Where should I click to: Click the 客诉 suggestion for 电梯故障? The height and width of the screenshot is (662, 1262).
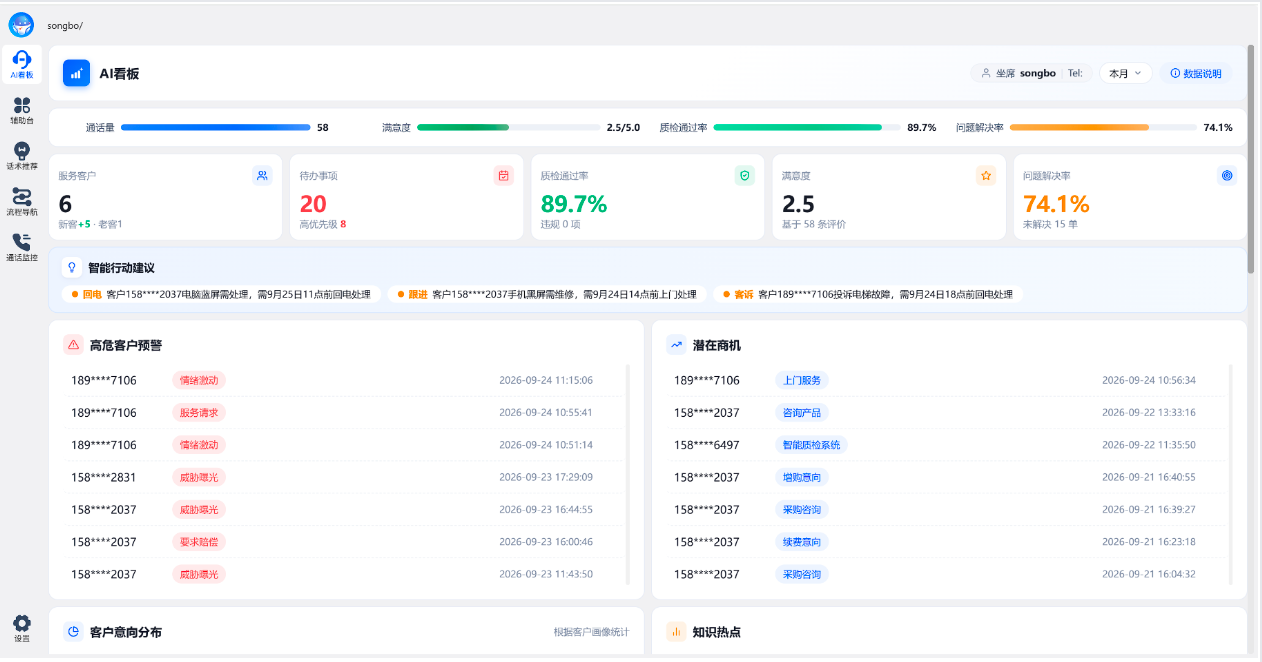[x=868, y=295]
